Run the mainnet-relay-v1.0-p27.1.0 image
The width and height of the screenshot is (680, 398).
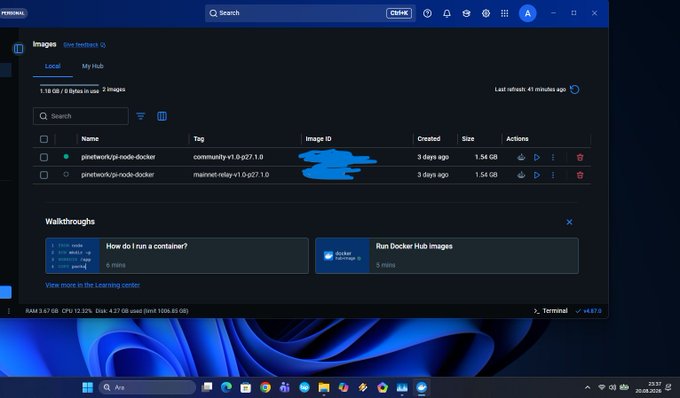[x=537, y=175]
